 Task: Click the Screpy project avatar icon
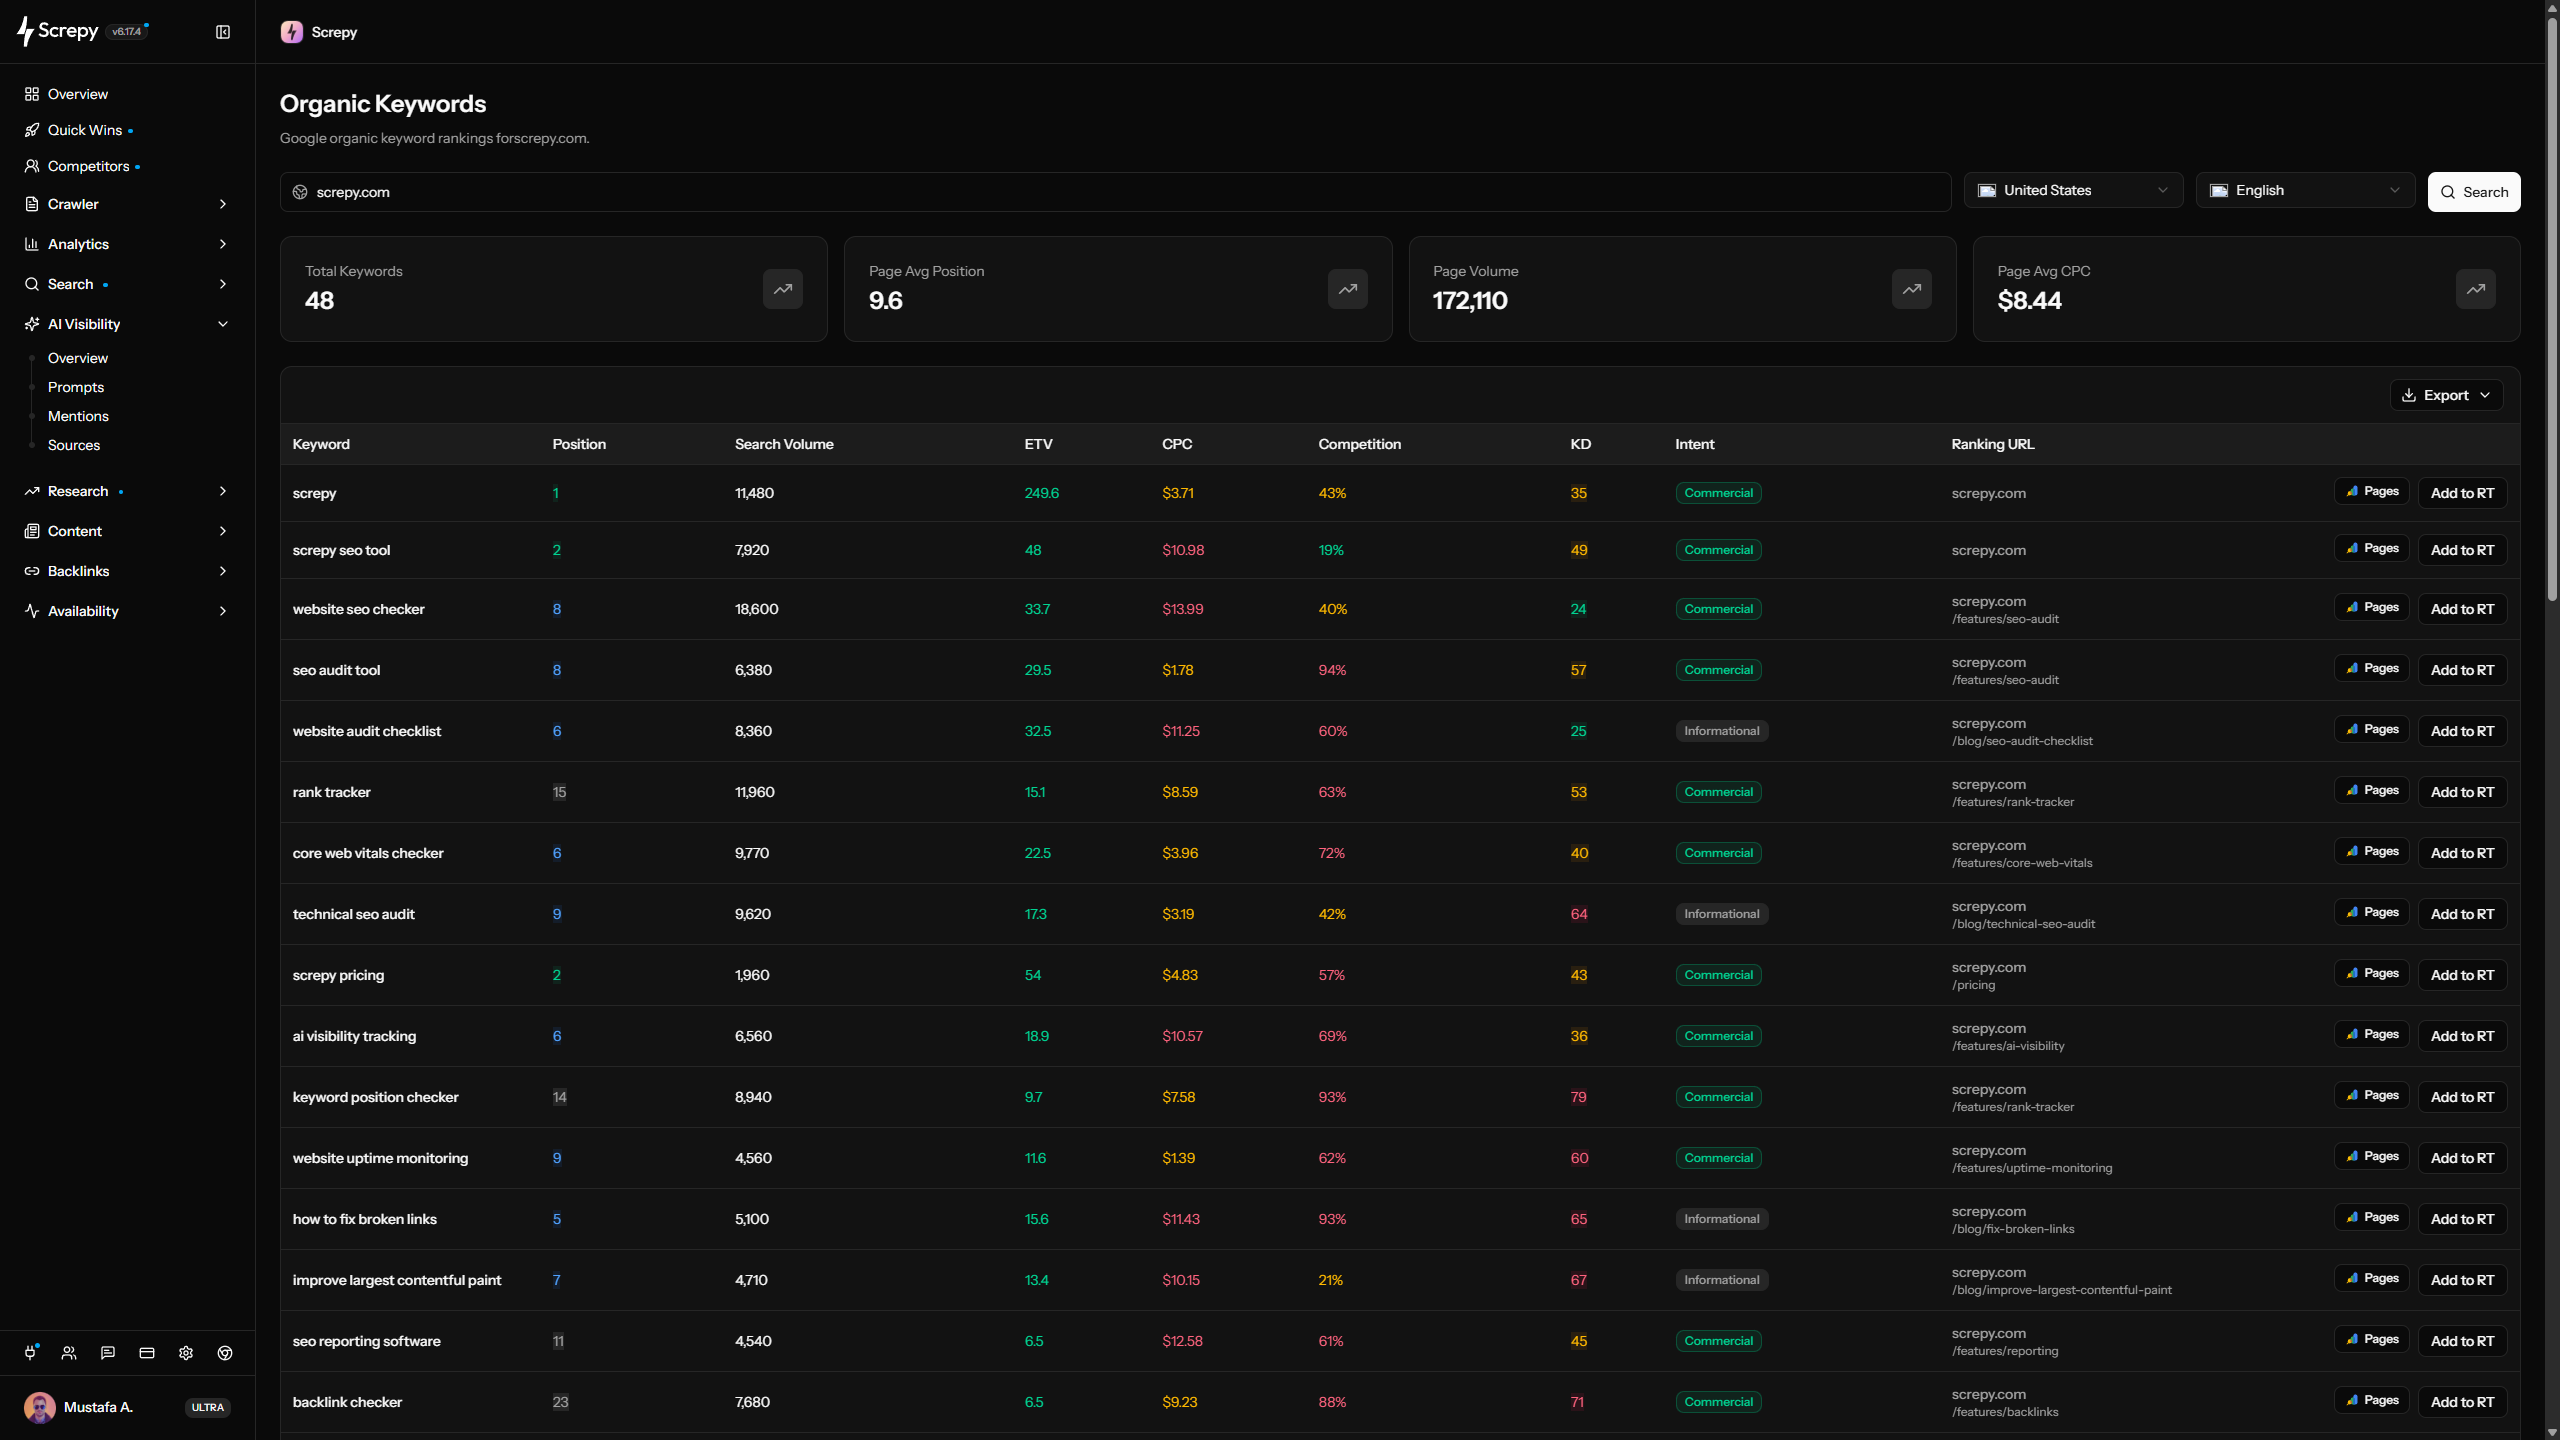(x=292, y=32)
